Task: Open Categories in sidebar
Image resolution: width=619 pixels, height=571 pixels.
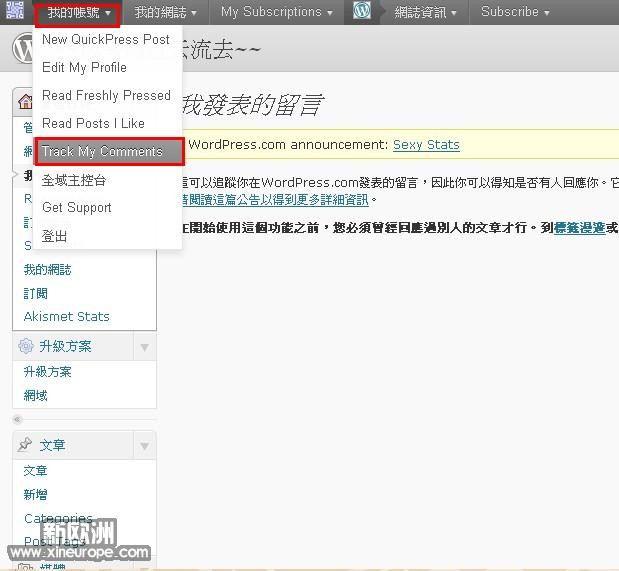Action: pyautogui.click(x=58, y=518)
